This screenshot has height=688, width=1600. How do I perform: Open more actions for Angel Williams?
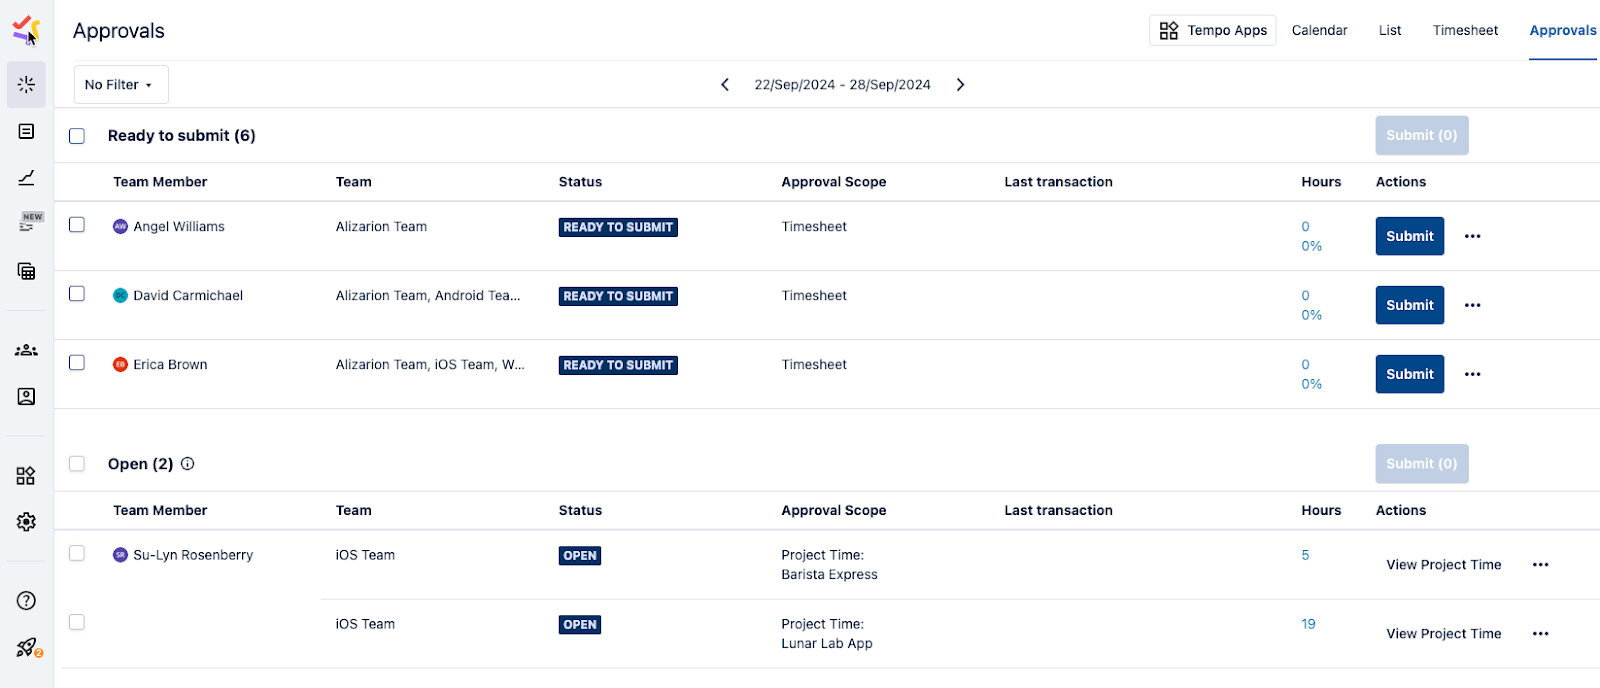tap(1472, 236)
